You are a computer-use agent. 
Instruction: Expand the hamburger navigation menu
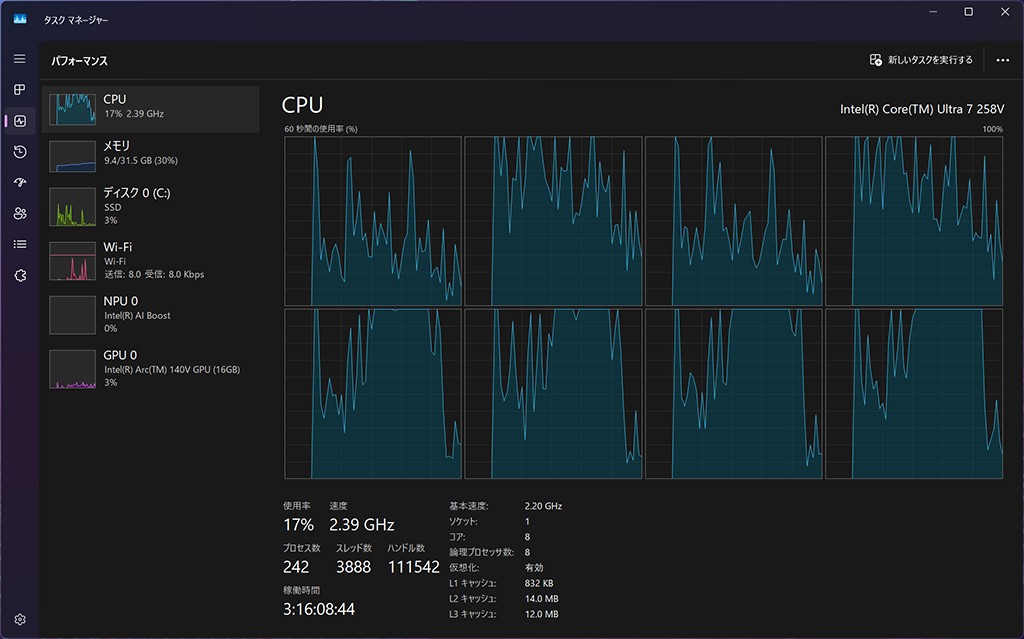click(x=20, y=59)
